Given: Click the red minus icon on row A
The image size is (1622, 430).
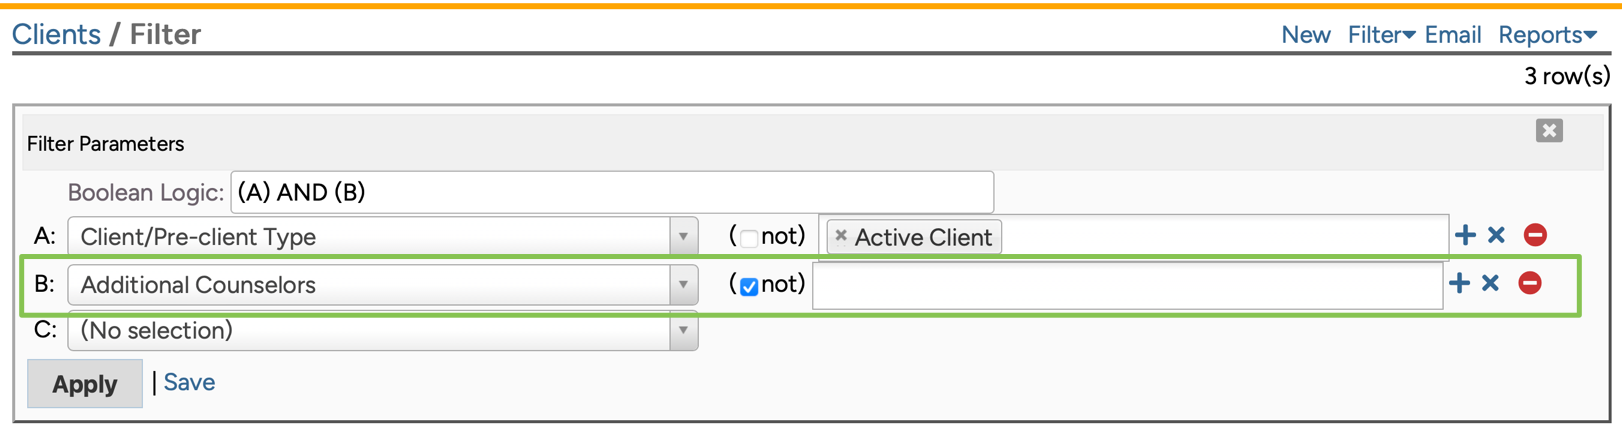Looking at the screenshot, I should tap(1535, 235).
